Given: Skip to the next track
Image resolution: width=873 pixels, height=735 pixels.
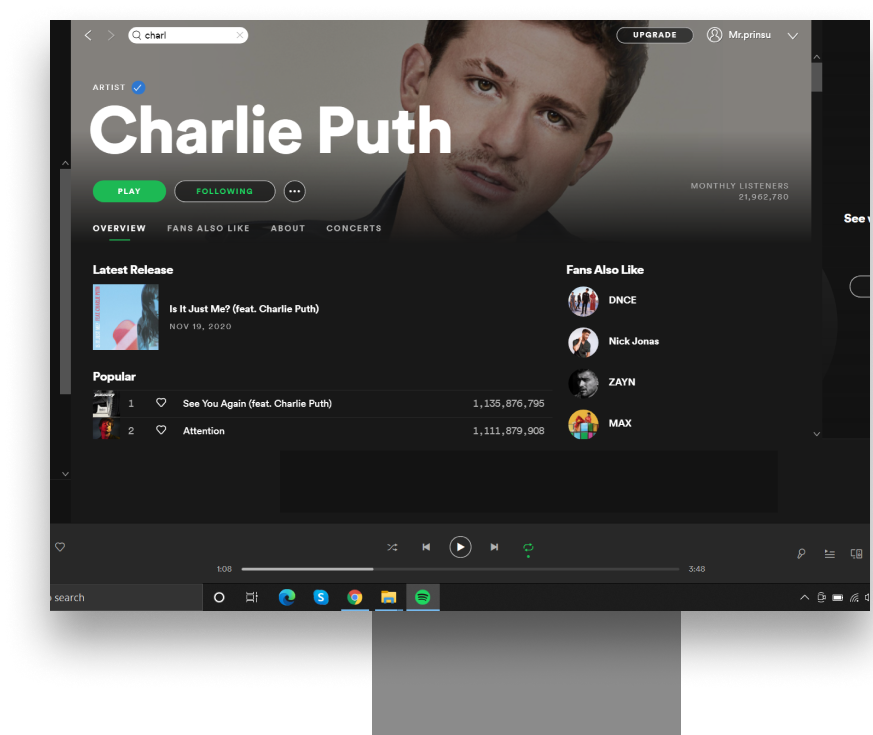Looking at the screenshot, I should point(494,547).
